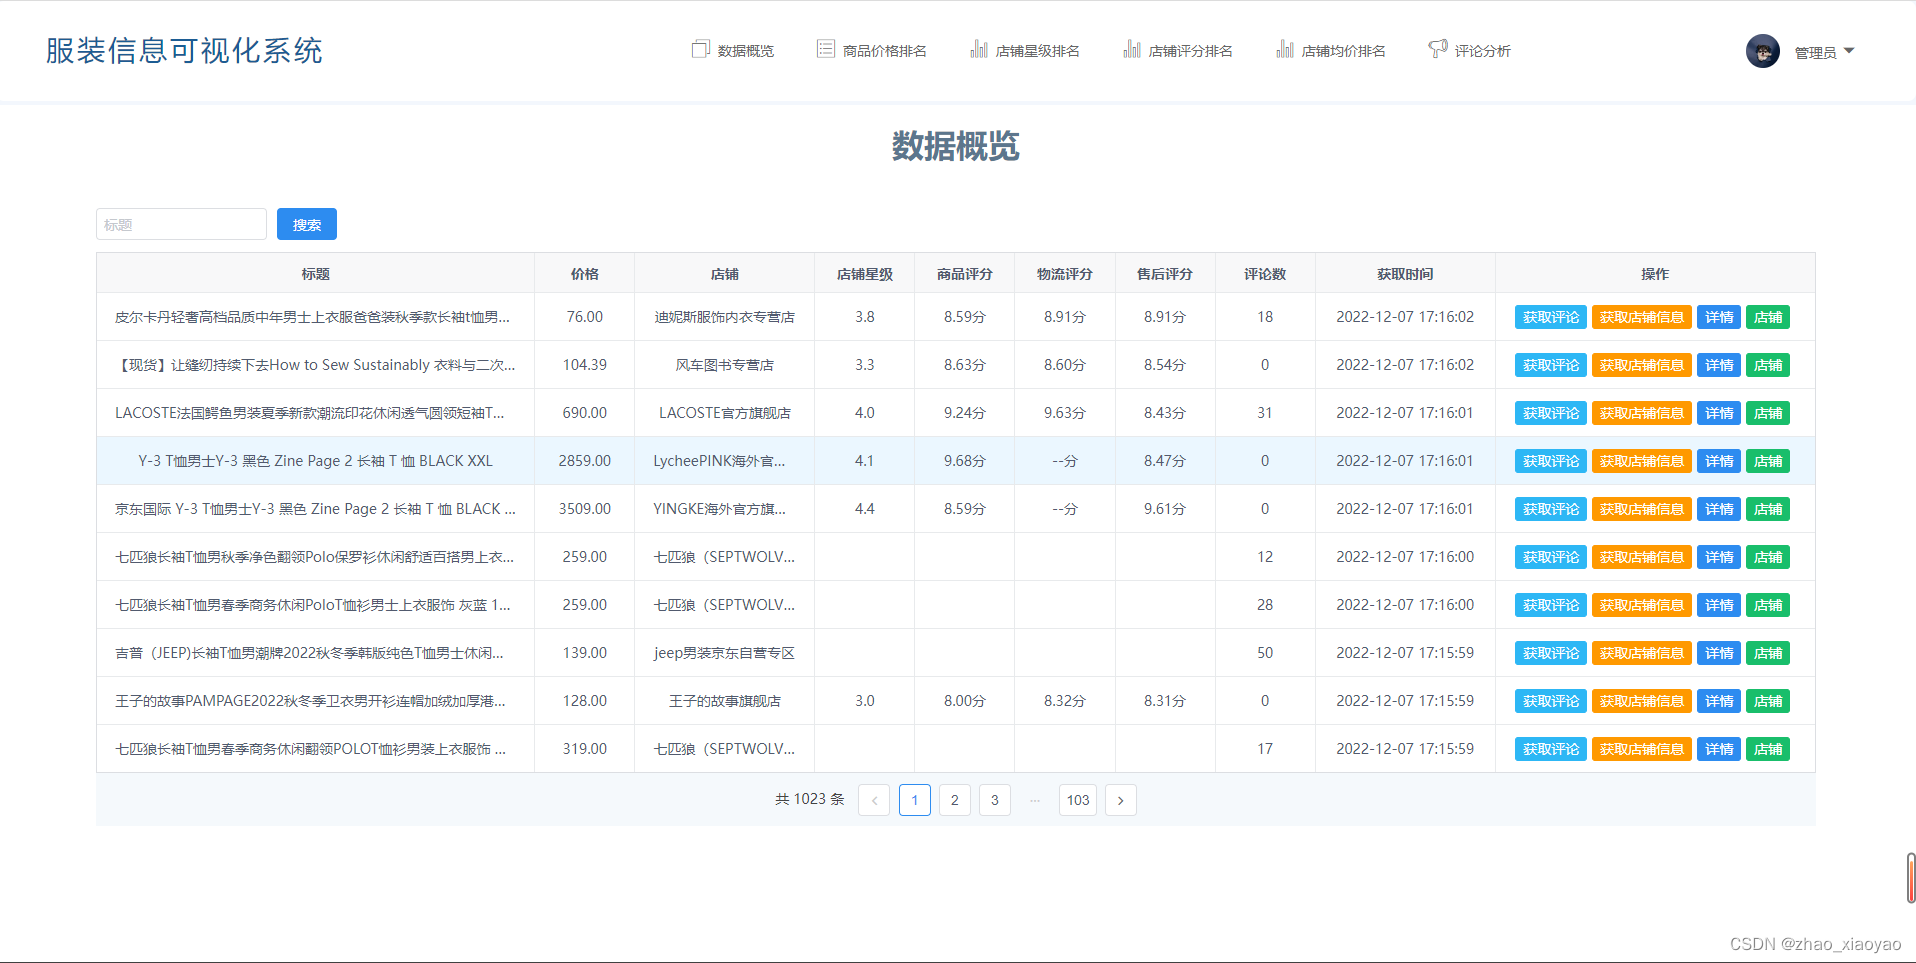Select page 3 in pagination
Screen dimensions: 1916x963
pos(994,800)
